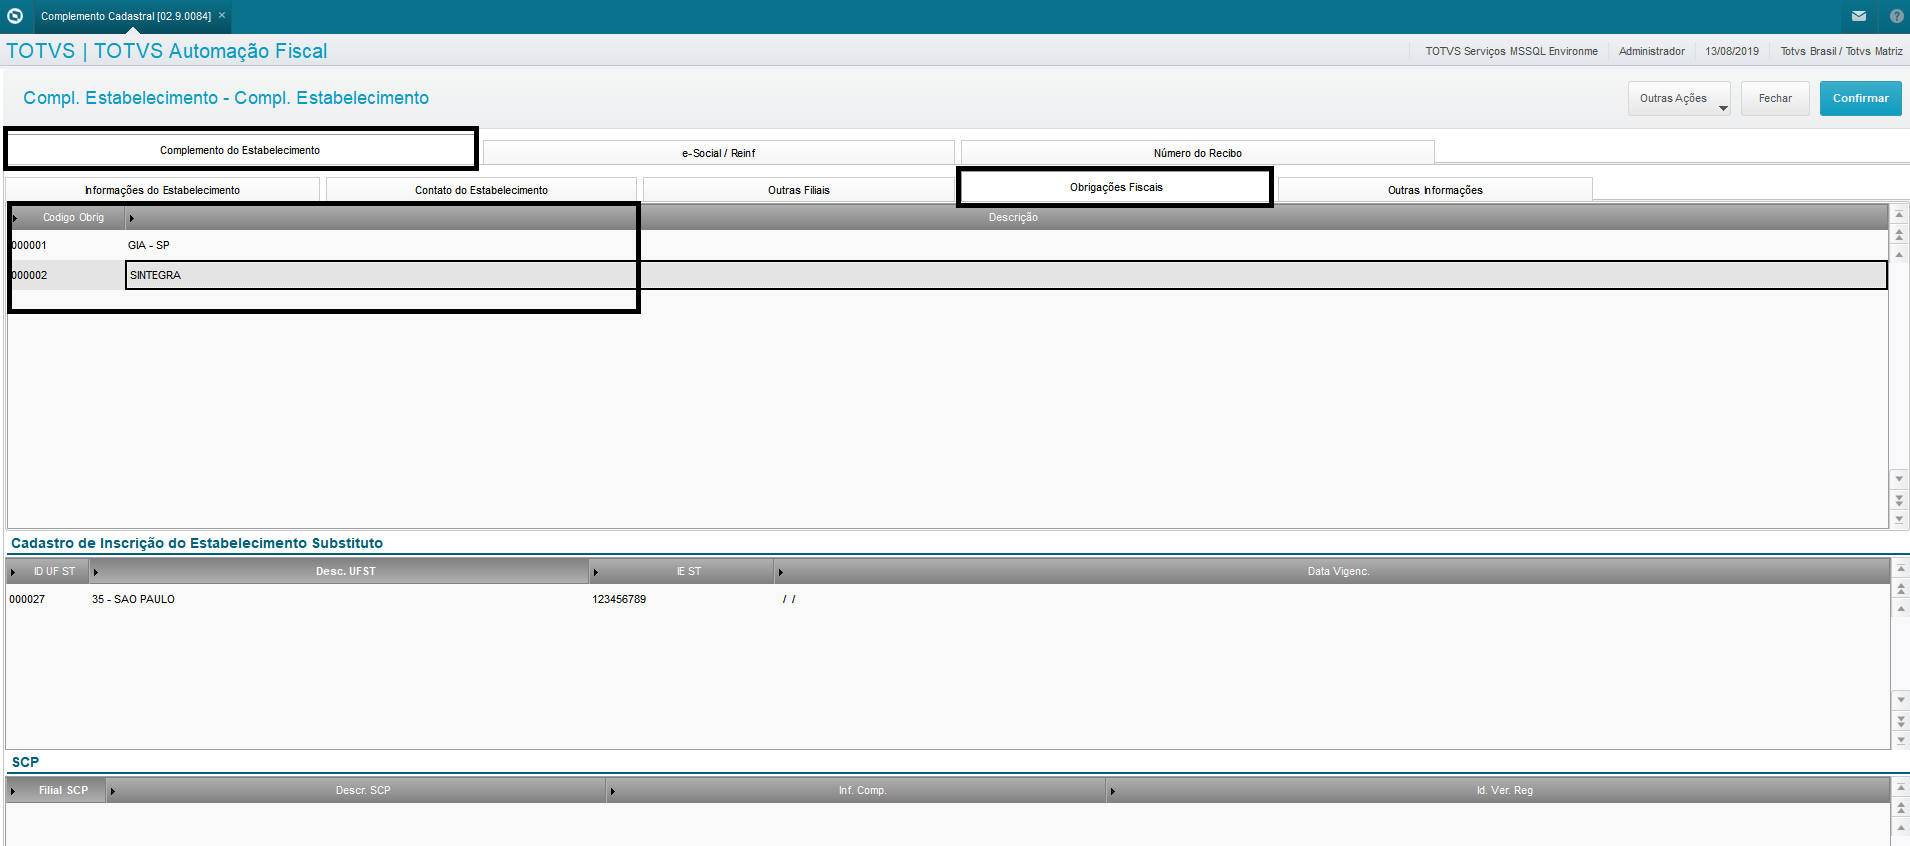Image resolution: width=1910 pixels, height=846 pixels.
Task: Select the IE ST value 123456789
Action: 682,599
